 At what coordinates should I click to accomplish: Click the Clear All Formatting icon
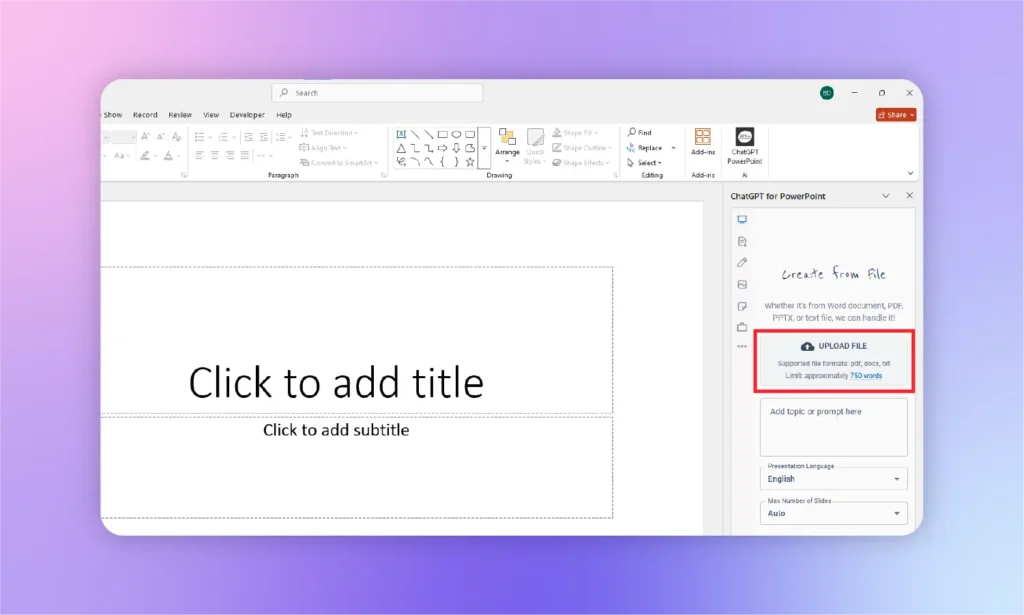click(x=176, y=136)
